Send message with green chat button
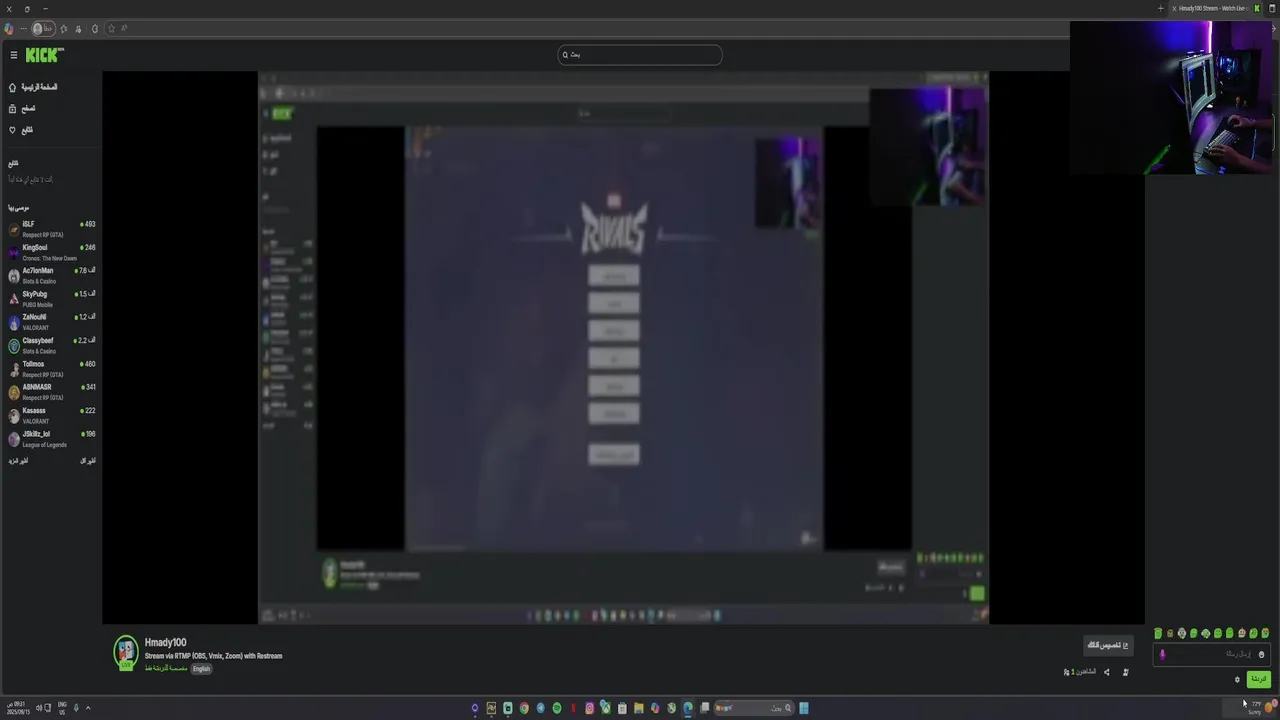 1259,679
